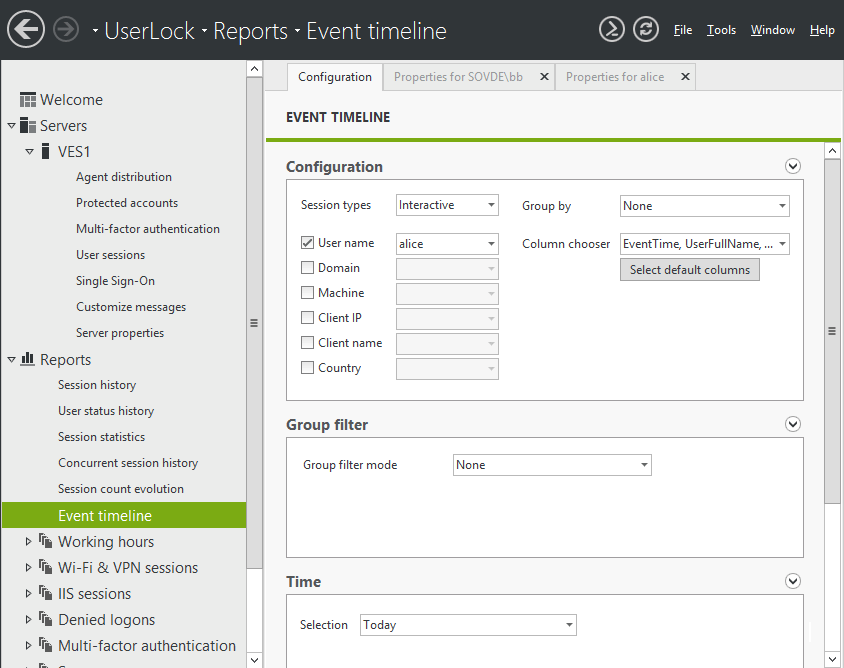Click the Denied logons folder icon

(46, 619)
